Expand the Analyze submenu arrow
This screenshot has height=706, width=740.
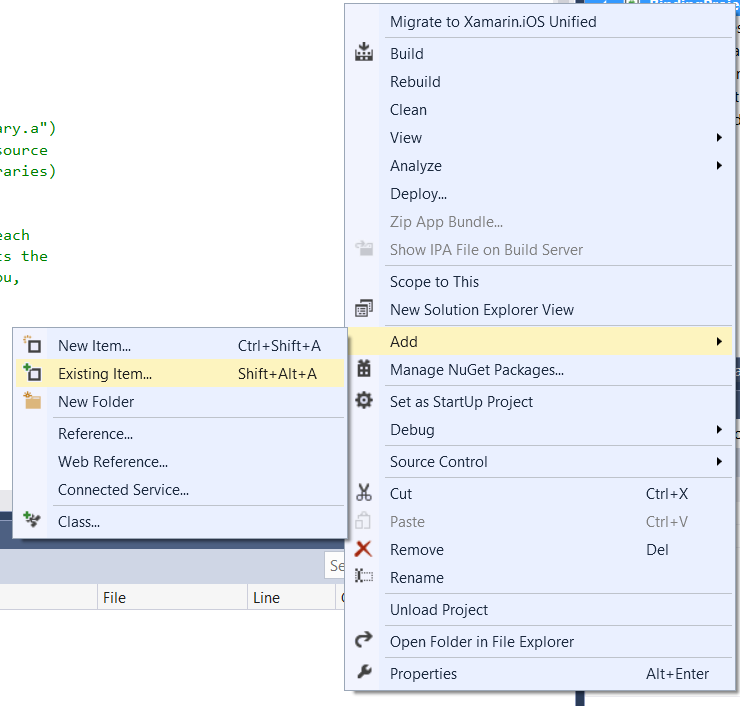click(719, 166)
